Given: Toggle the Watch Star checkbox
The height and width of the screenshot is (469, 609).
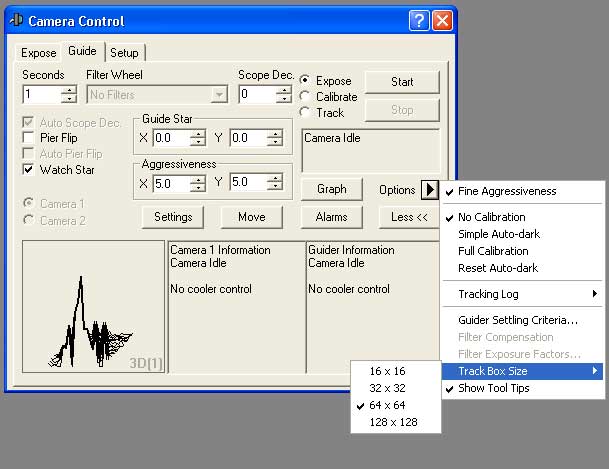Looking at the screenshot, I should 29,170.
